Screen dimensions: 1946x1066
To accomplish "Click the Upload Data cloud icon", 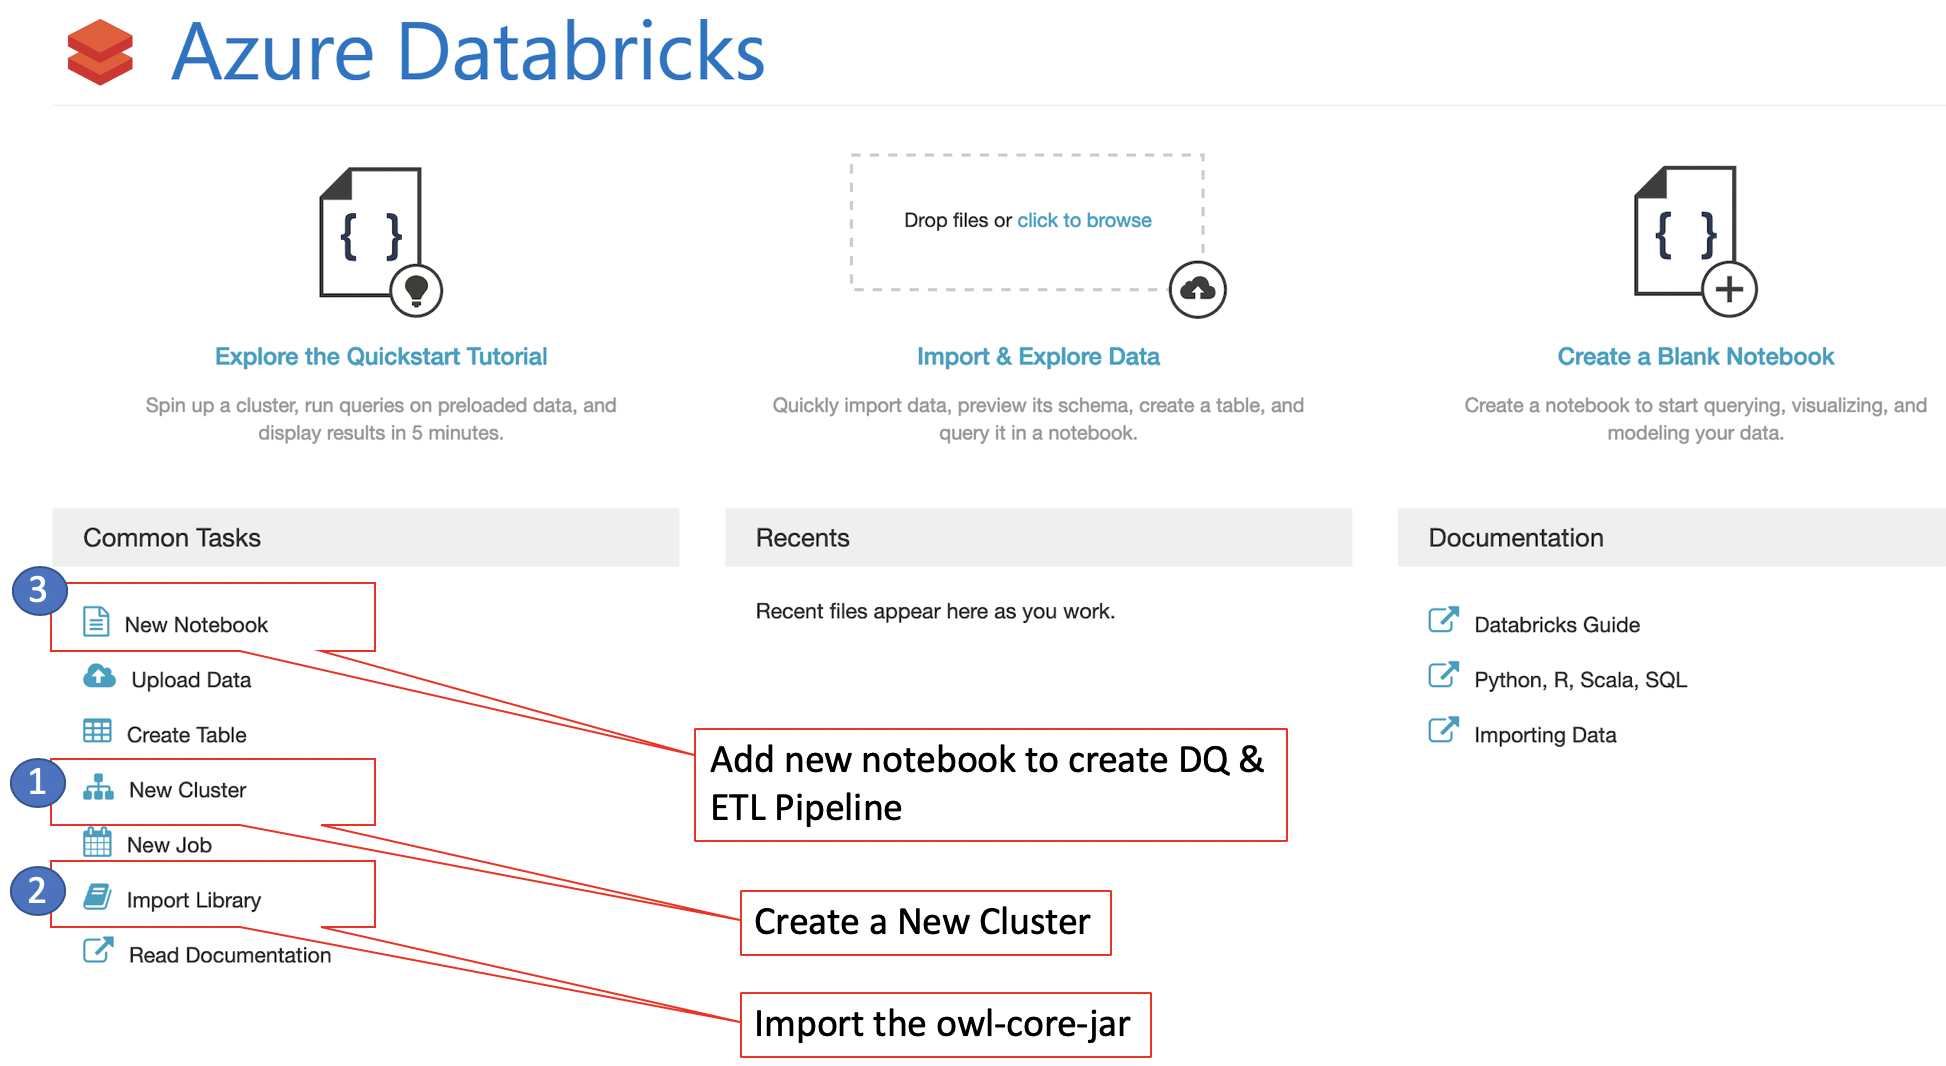I will pos(99,677).
